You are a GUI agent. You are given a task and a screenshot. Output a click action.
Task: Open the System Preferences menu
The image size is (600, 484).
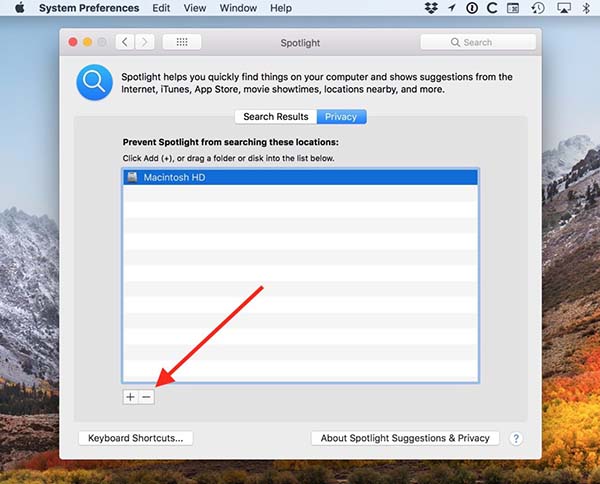click(89, 8)
